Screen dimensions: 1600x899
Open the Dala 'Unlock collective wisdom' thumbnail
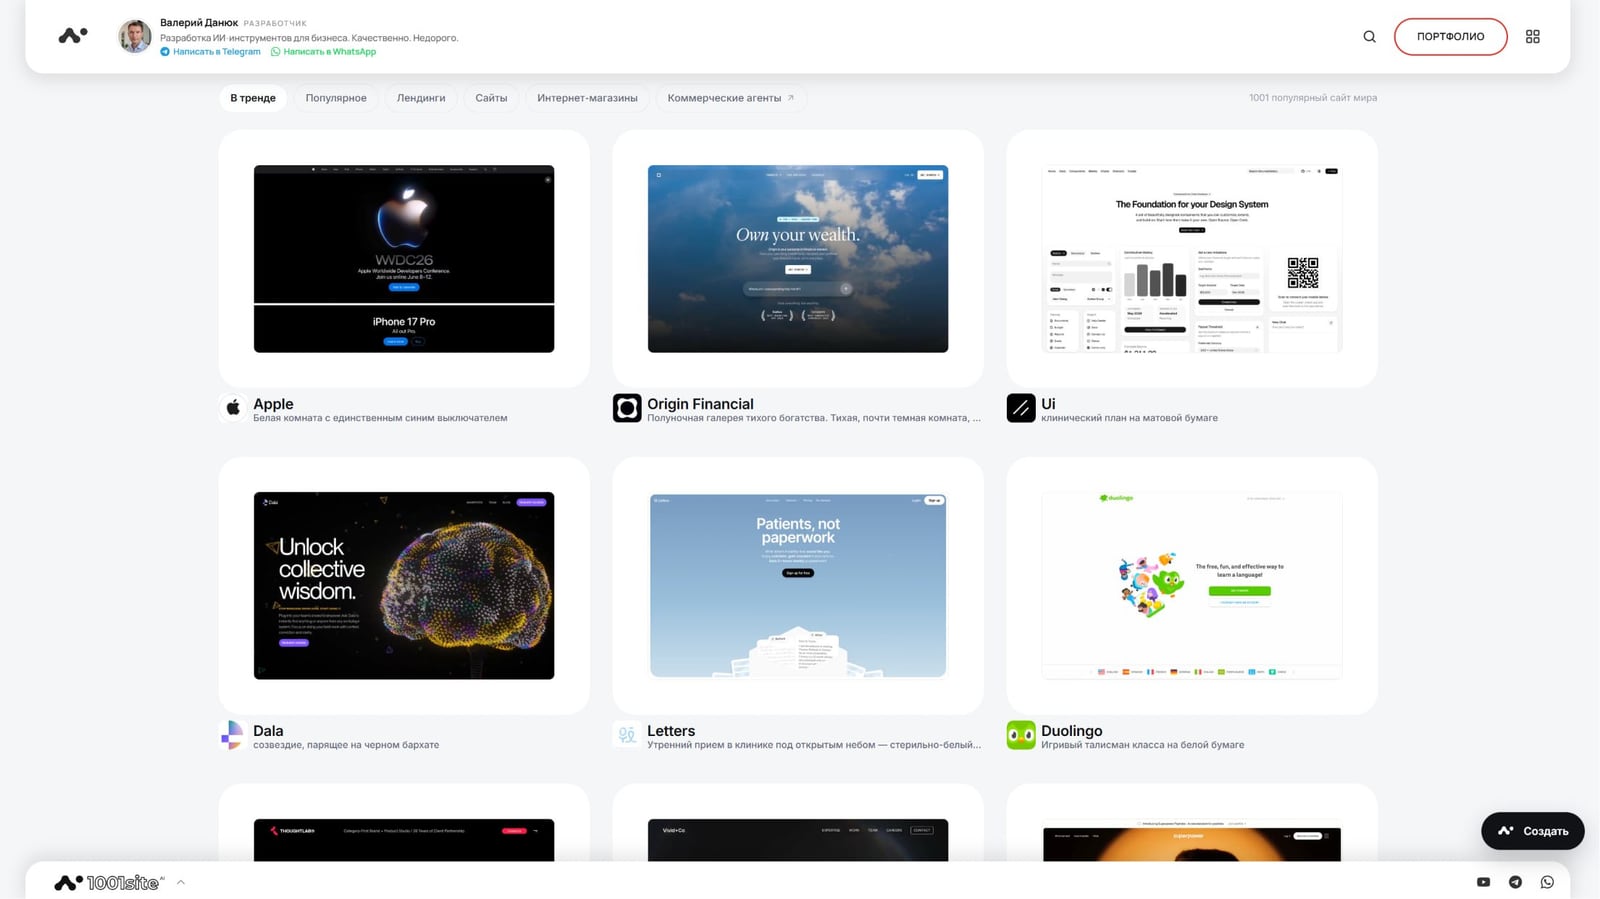pyautogui.click(x=404, y=586)
